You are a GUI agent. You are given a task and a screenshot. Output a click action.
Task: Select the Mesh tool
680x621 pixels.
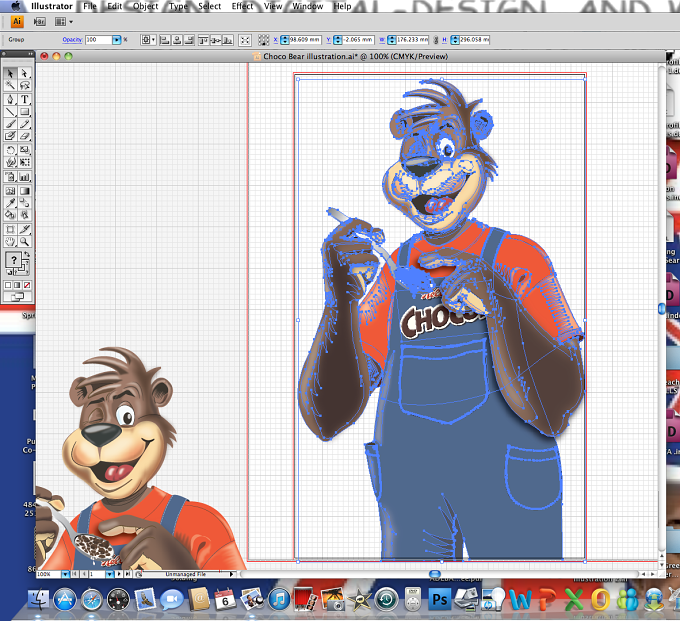point(10,191)
